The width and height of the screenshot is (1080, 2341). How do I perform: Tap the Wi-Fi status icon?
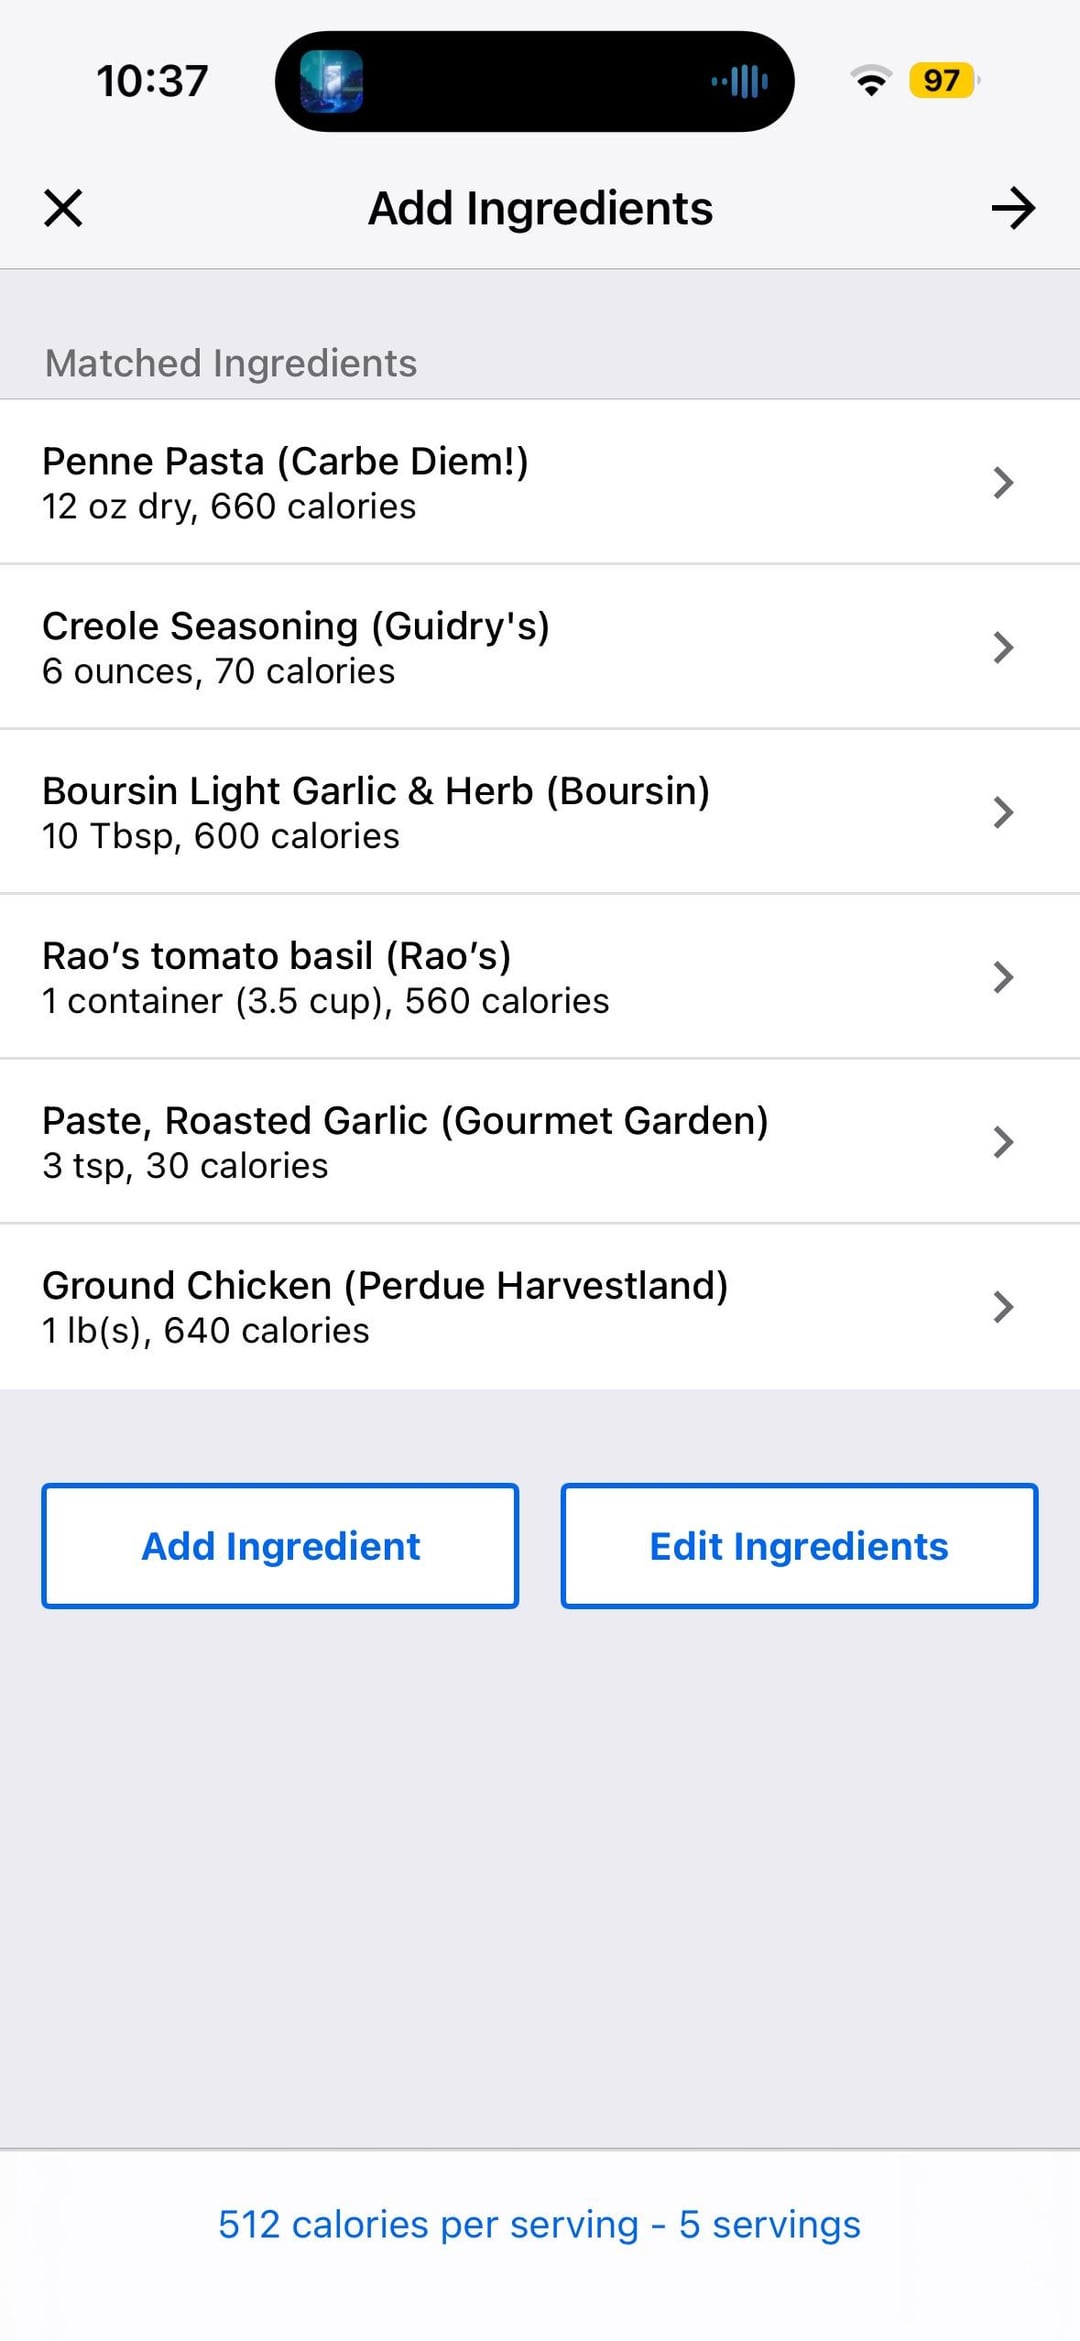(871, 80)
